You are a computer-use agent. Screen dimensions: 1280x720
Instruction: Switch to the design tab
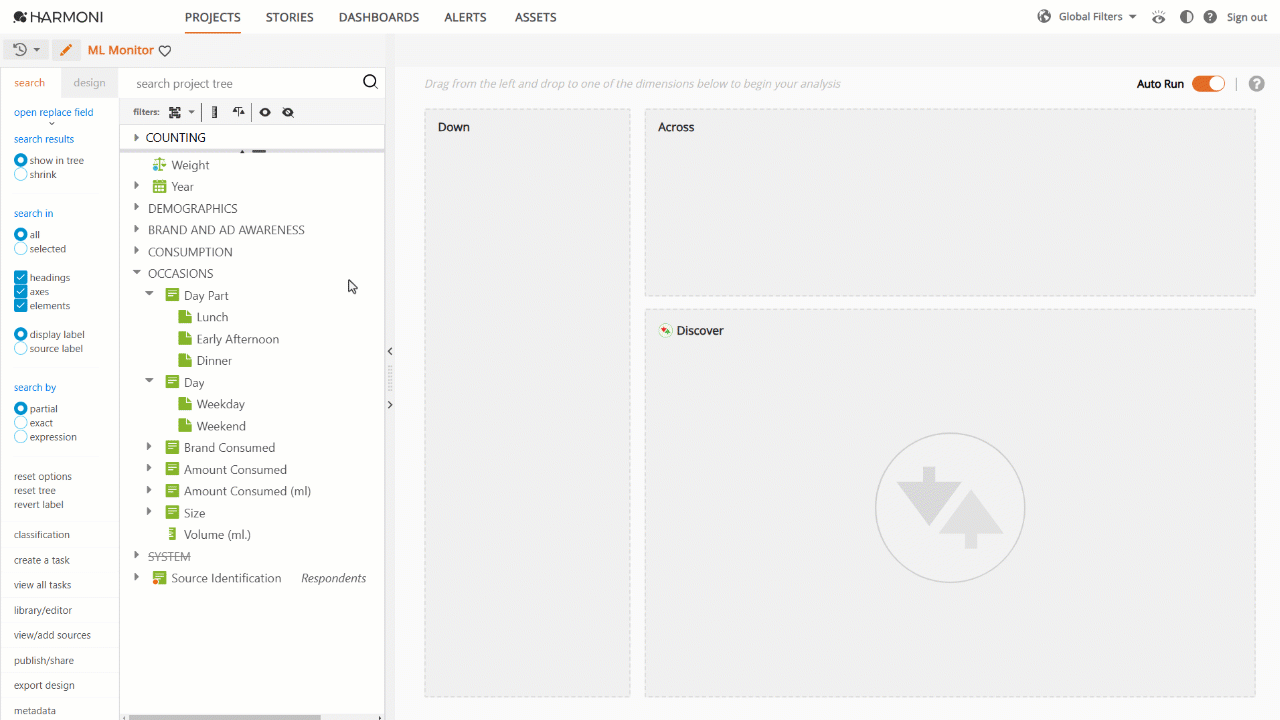(x=89, y=83)
